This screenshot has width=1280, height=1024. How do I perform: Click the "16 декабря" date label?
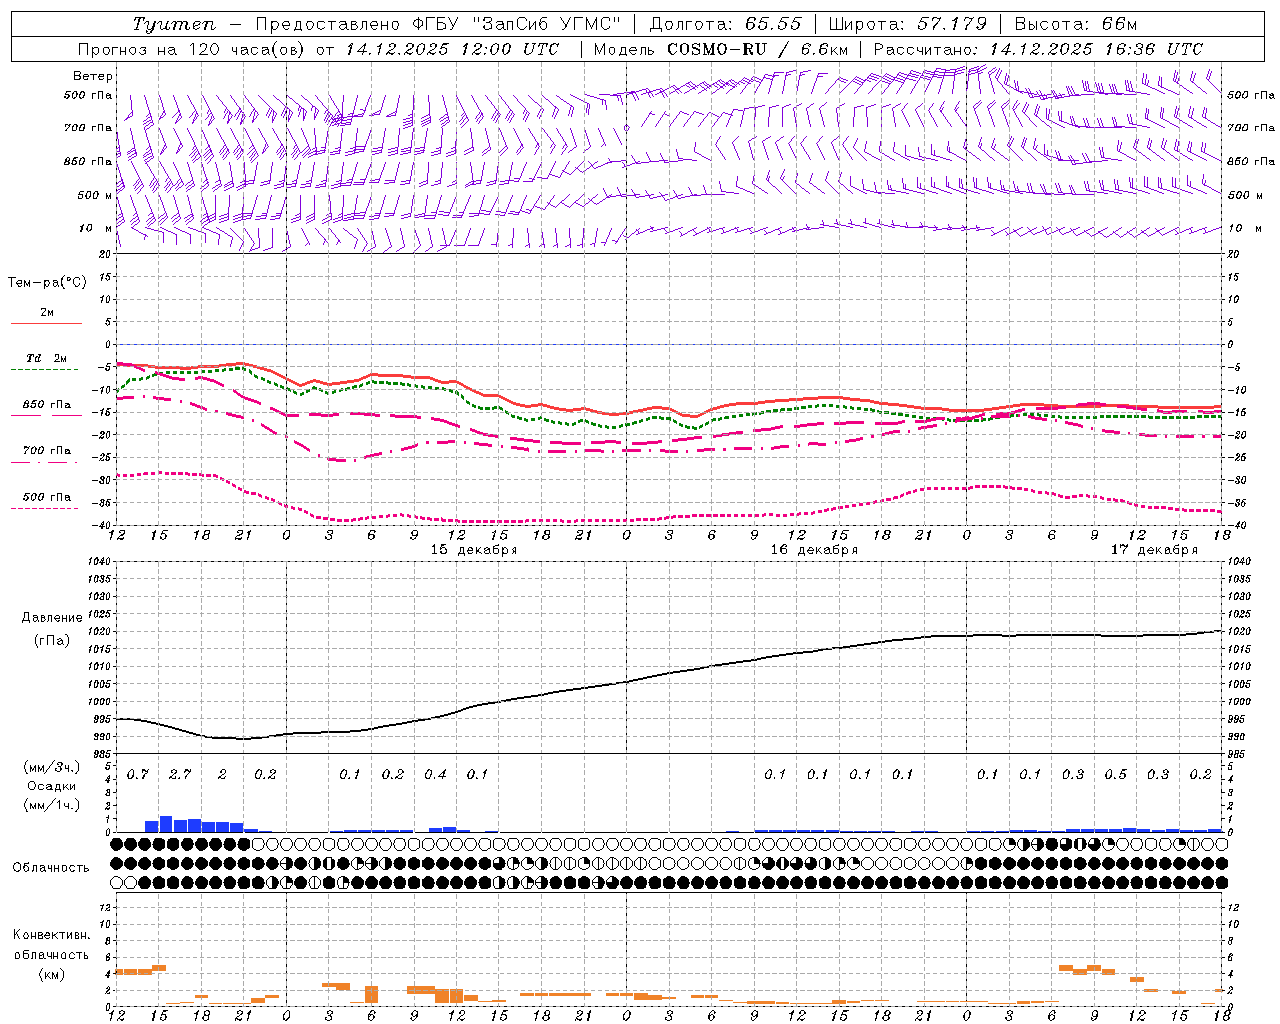click(x=814, y=550)
